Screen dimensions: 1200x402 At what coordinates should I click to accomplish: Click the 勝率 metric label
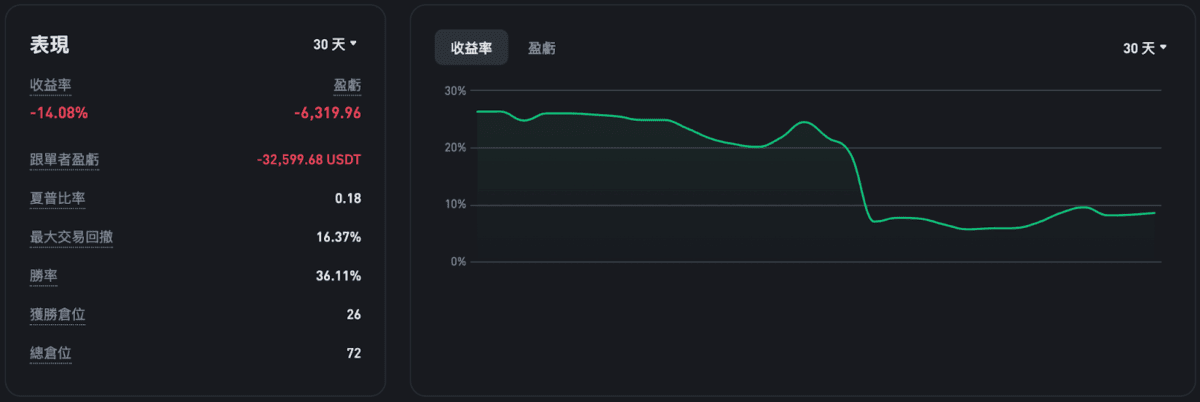pos(44,275)
